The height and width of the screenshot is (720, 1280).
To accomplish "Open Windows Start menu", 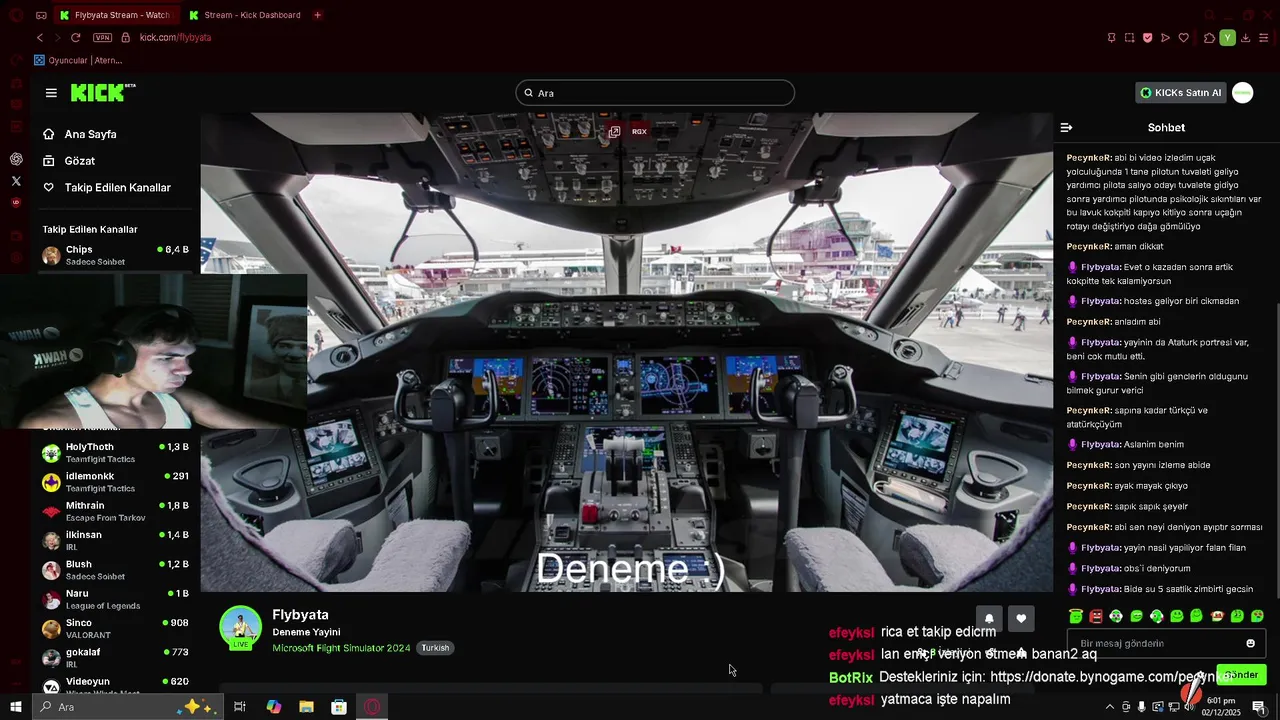I will (16, 707).
